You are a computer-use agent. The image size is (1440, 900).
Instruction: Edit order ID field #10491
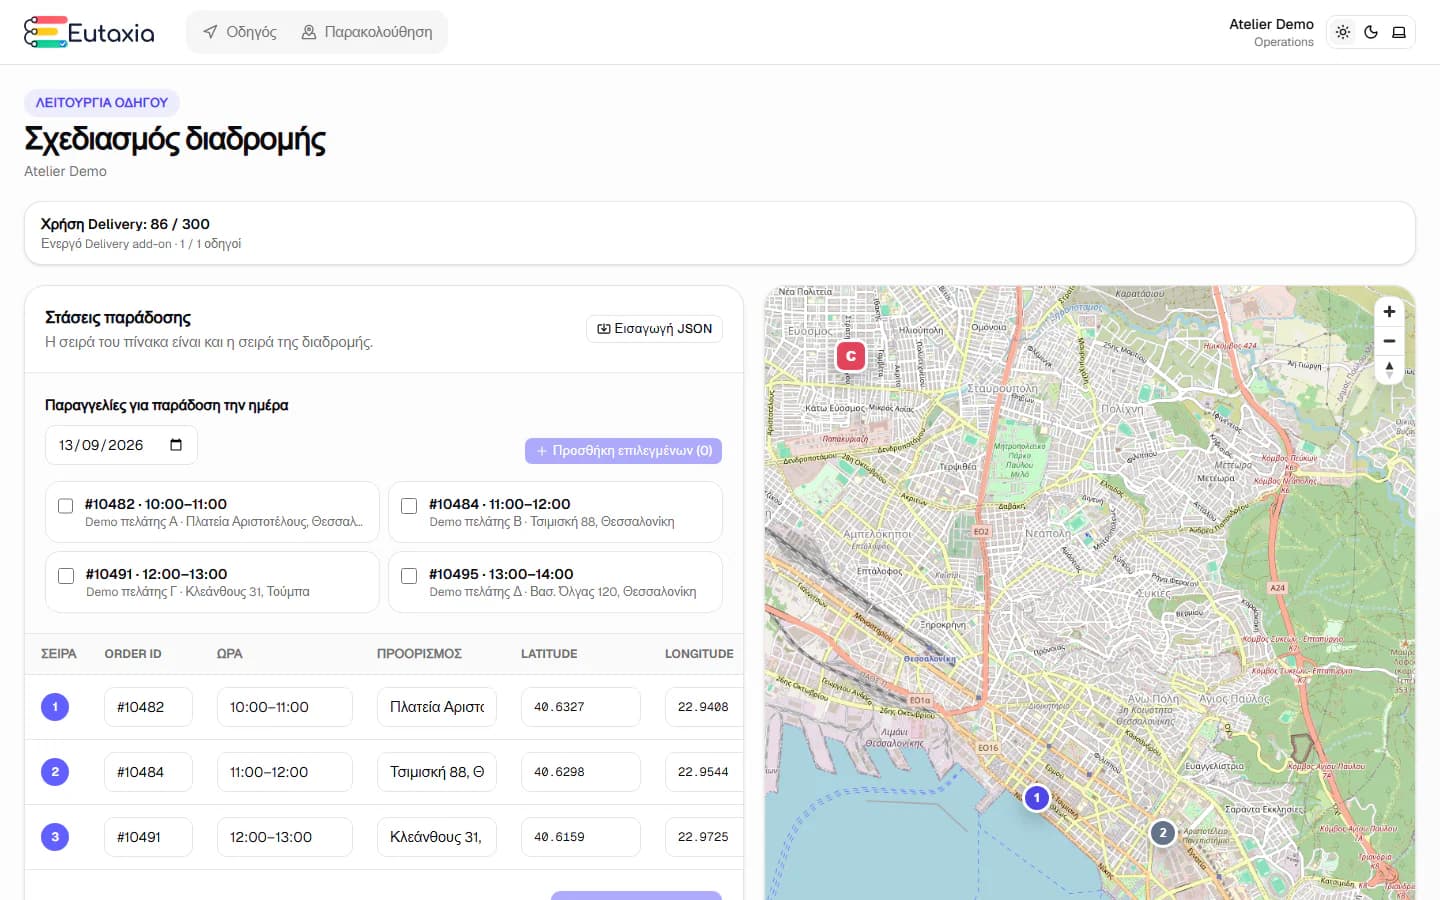click(148, 837)
